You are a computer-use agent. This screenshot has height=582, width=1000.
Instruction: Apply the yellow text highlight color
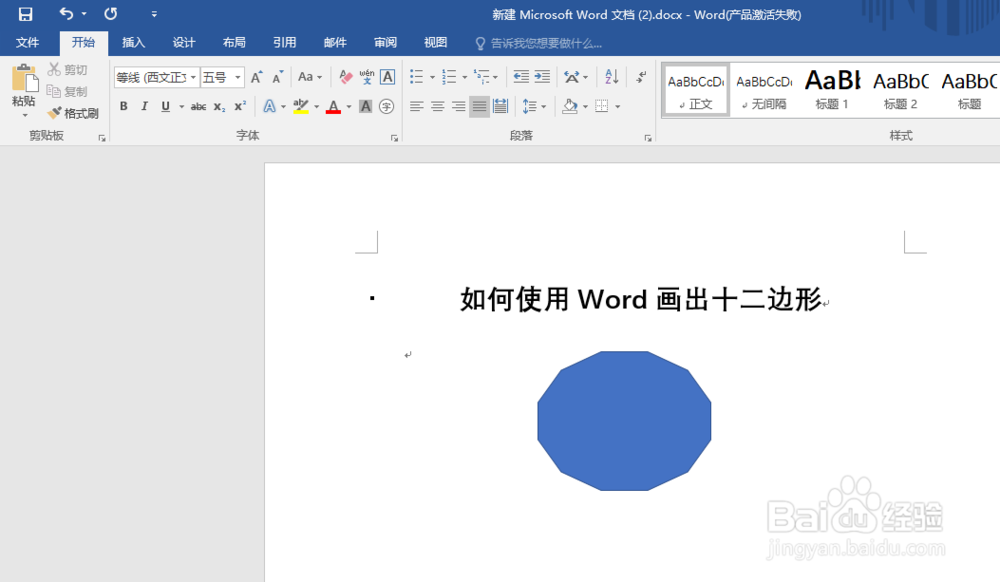pos(301,106)
